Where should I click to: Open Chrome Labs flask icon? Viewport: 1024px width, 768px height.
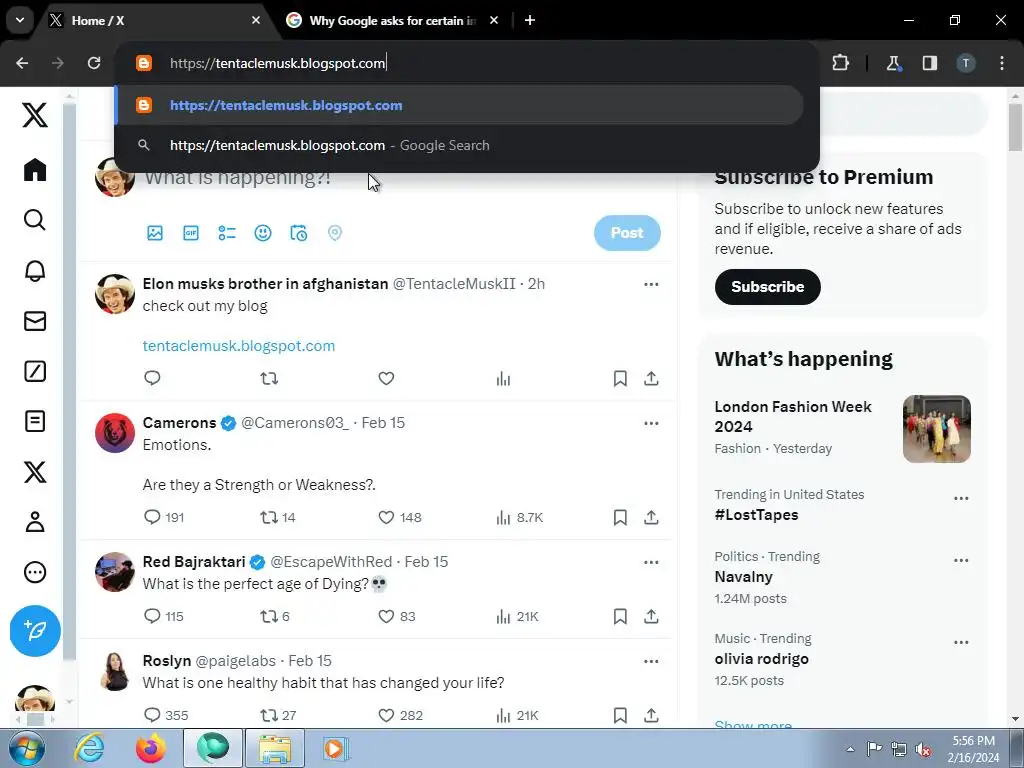coord(893,63)
